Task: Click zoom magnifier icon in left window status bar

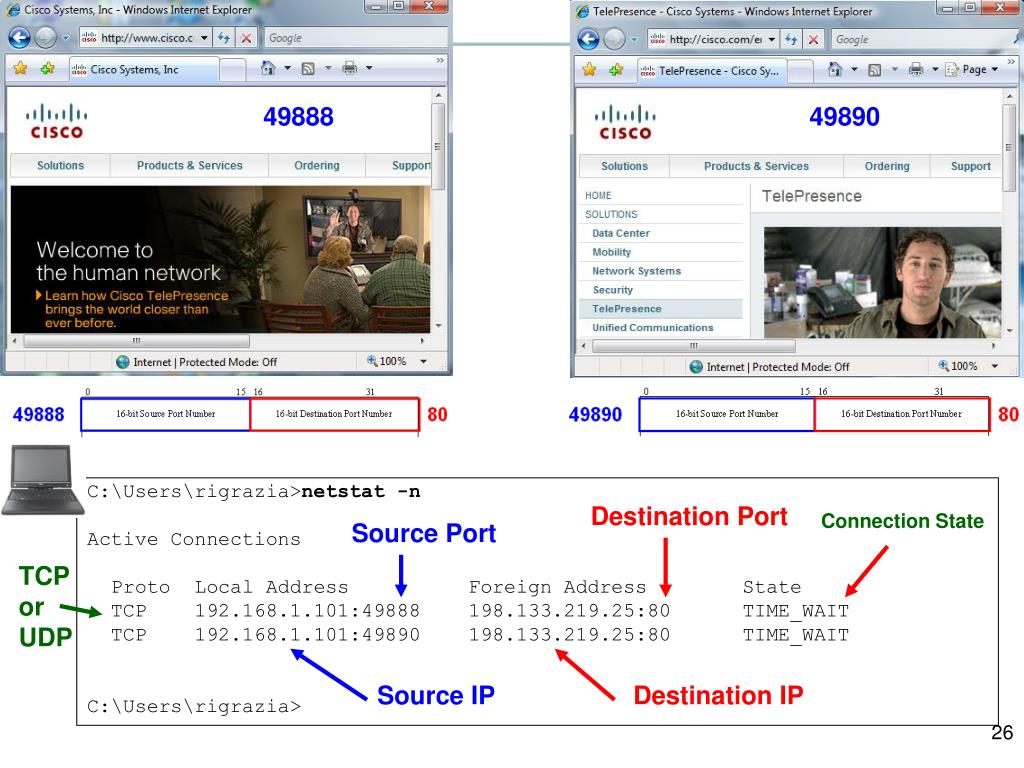Action: click(x=372, y=360)
